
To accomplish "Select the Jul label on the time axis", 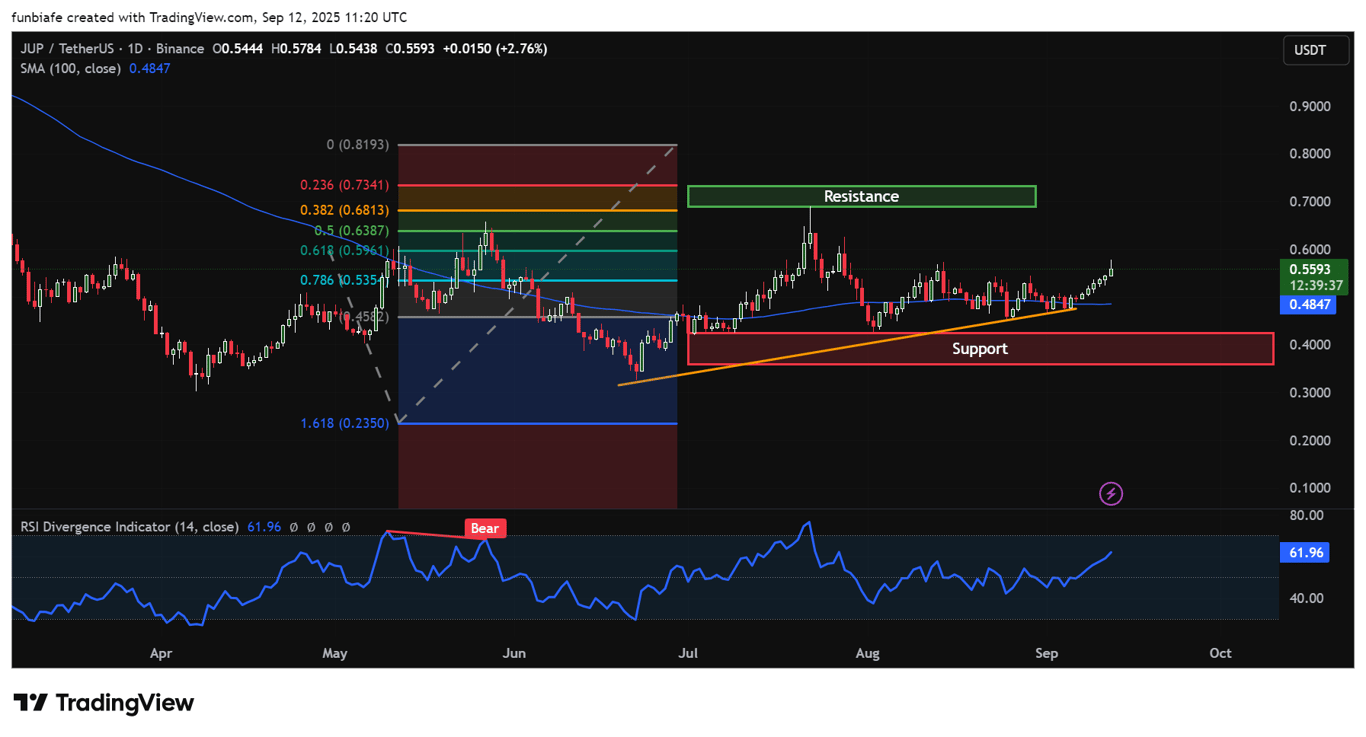I will pyautogui.click(x=688, y=653).
